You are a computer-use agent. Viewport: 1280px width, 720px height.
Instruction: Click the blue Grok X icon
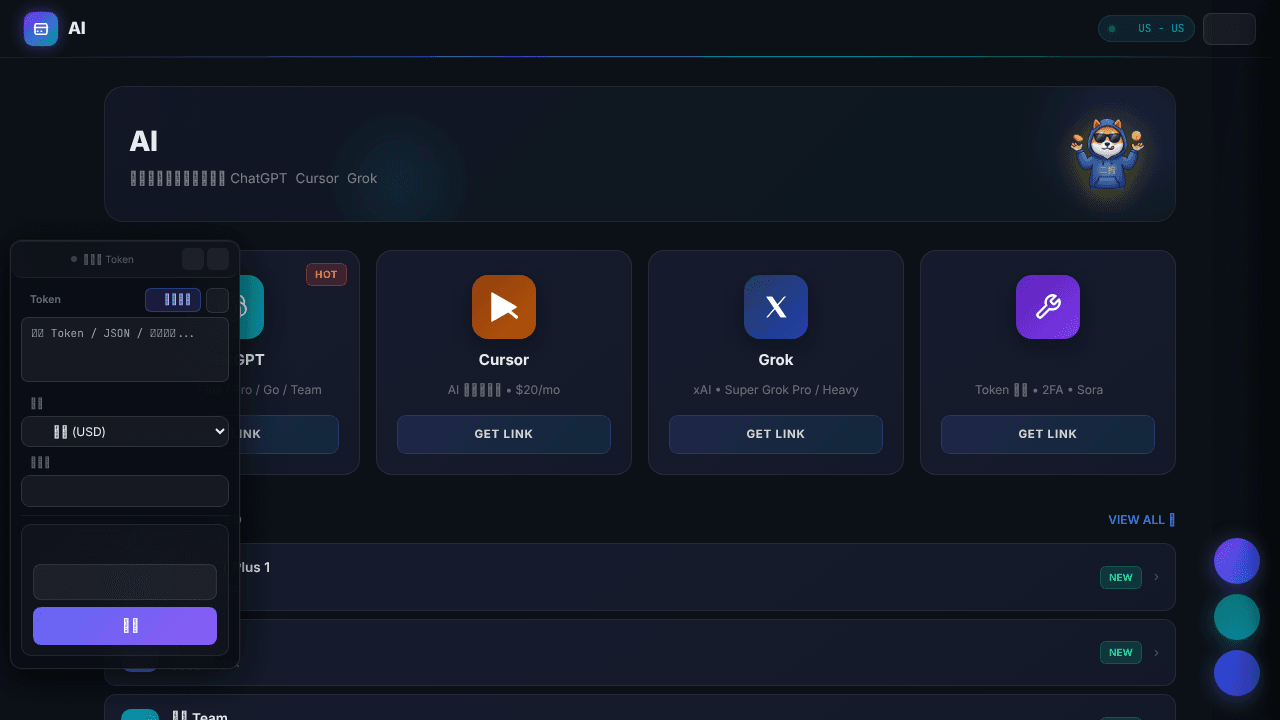[x=776, y=307]
